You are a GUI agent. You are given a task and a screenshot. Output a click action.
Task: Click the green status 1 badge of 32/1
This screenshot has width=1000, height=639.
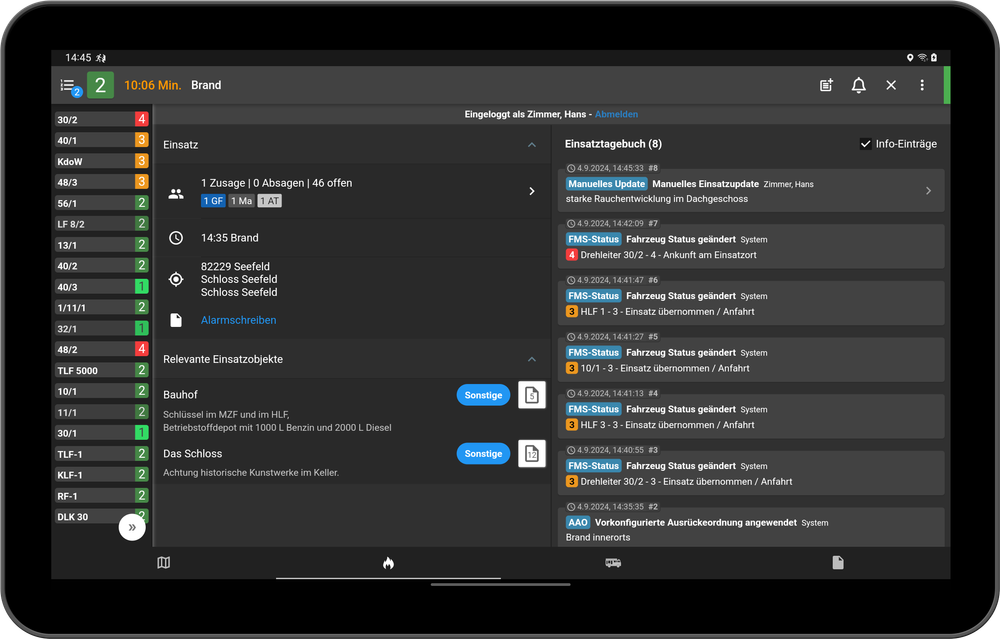point(142,328)
